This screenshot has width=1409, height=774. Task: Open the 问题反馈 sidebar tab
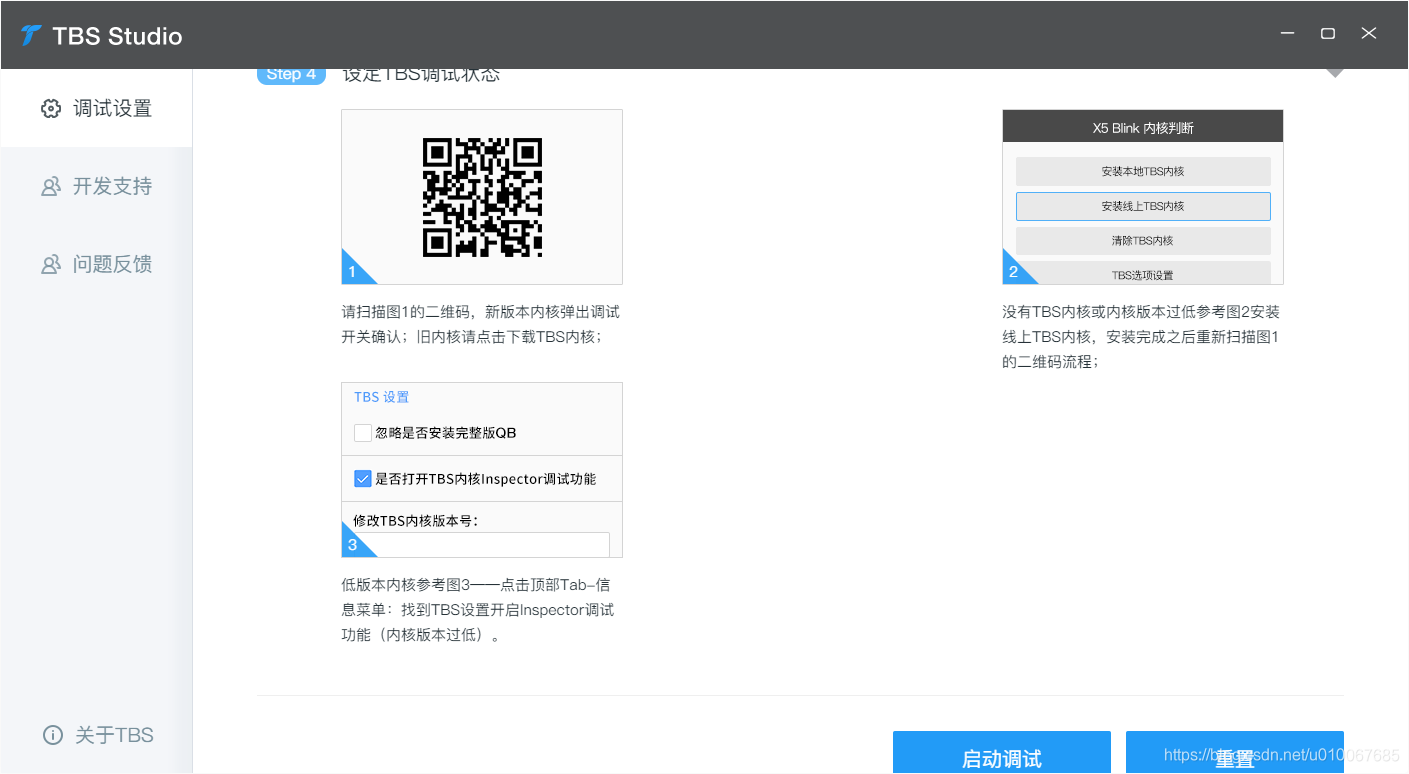click(x=96, y=264)
